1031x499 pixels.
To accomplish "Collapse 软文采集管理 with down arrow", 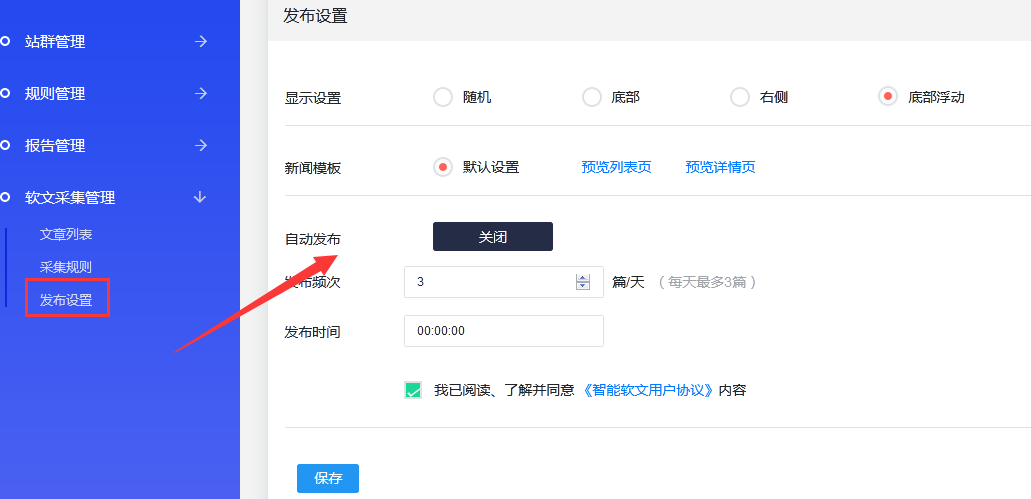I will tap(200, 198).
